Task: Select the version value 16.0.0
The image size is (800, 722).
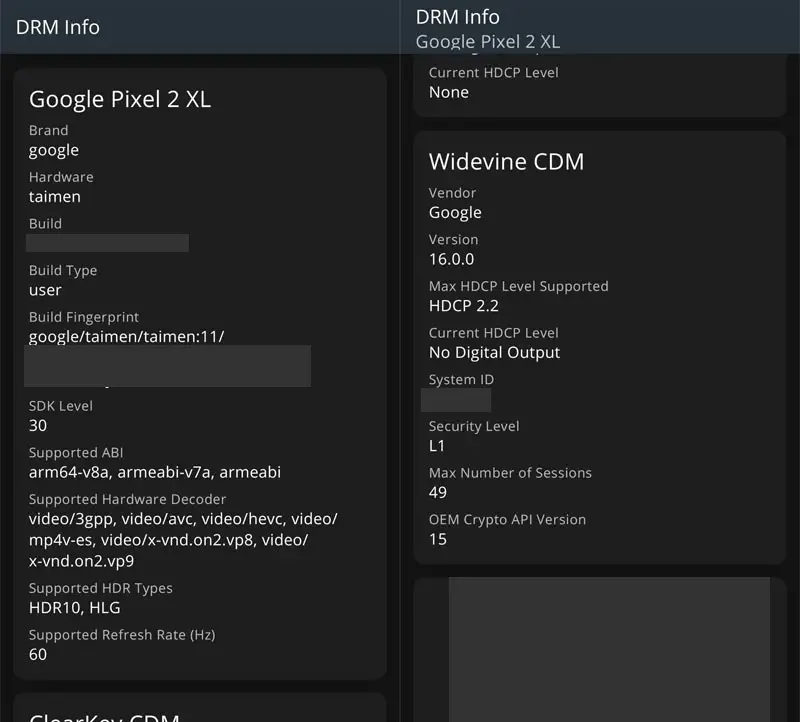Action: coord(452,259)
